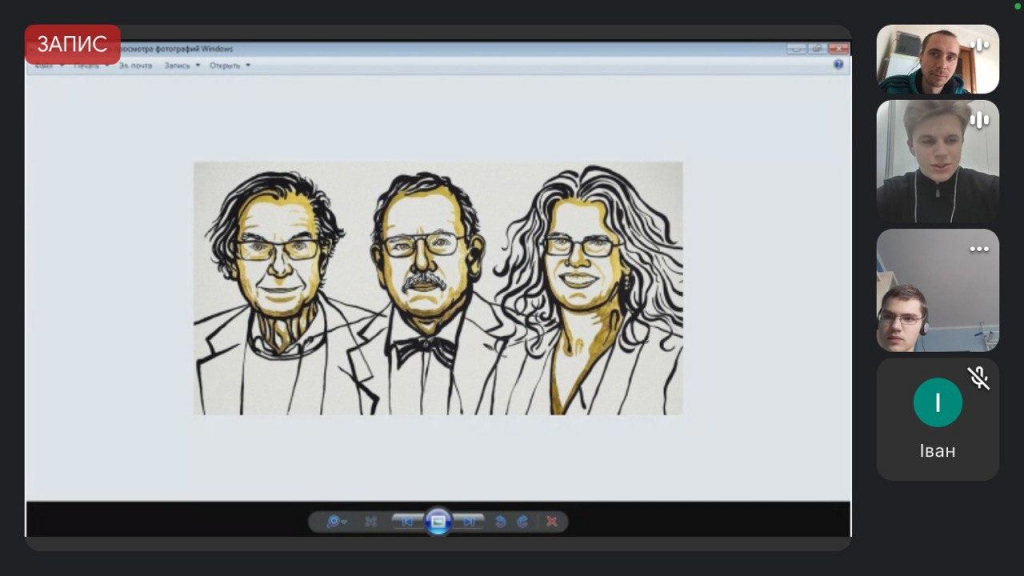Click the Эл. почта menu item
The width and height of the screenshot is (1024, 576).
(135, 65)
